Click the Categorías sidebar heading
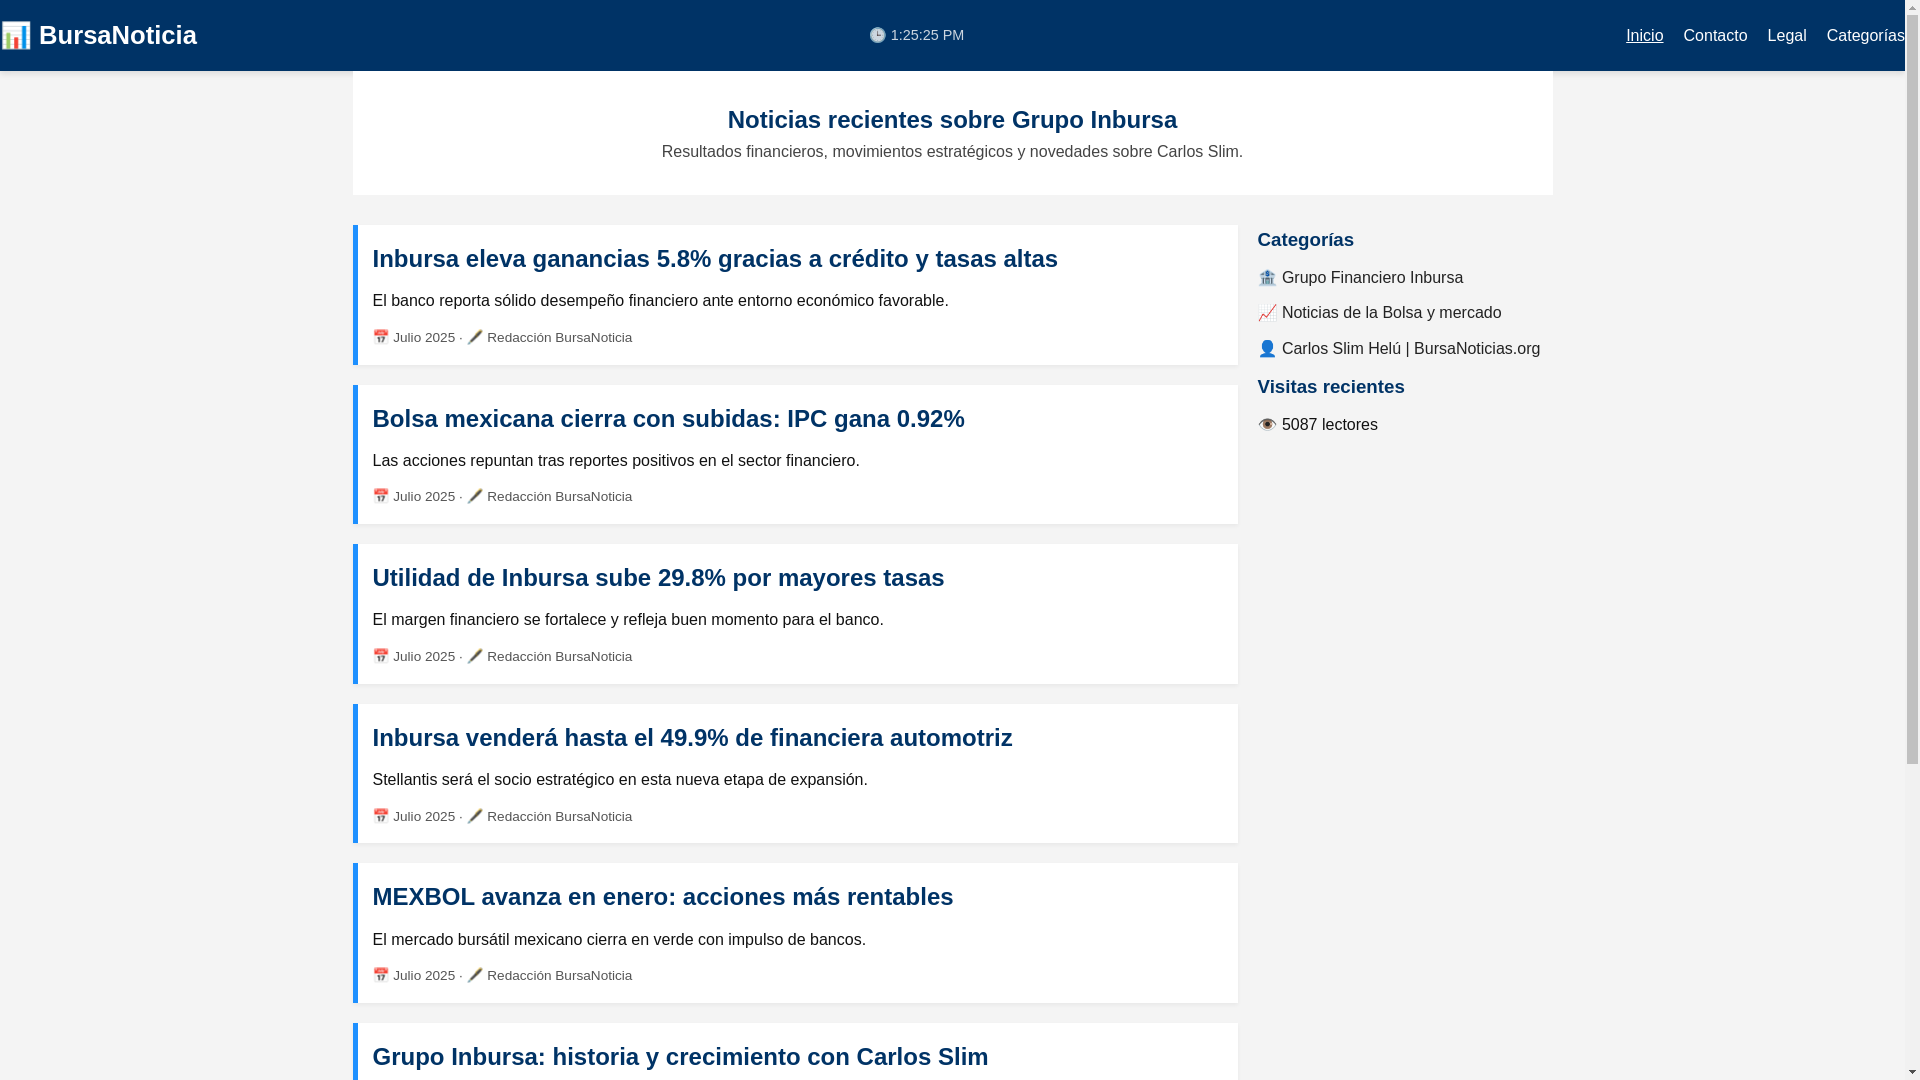The width and height of the screenshot is (1920, 1080). 1305,240
